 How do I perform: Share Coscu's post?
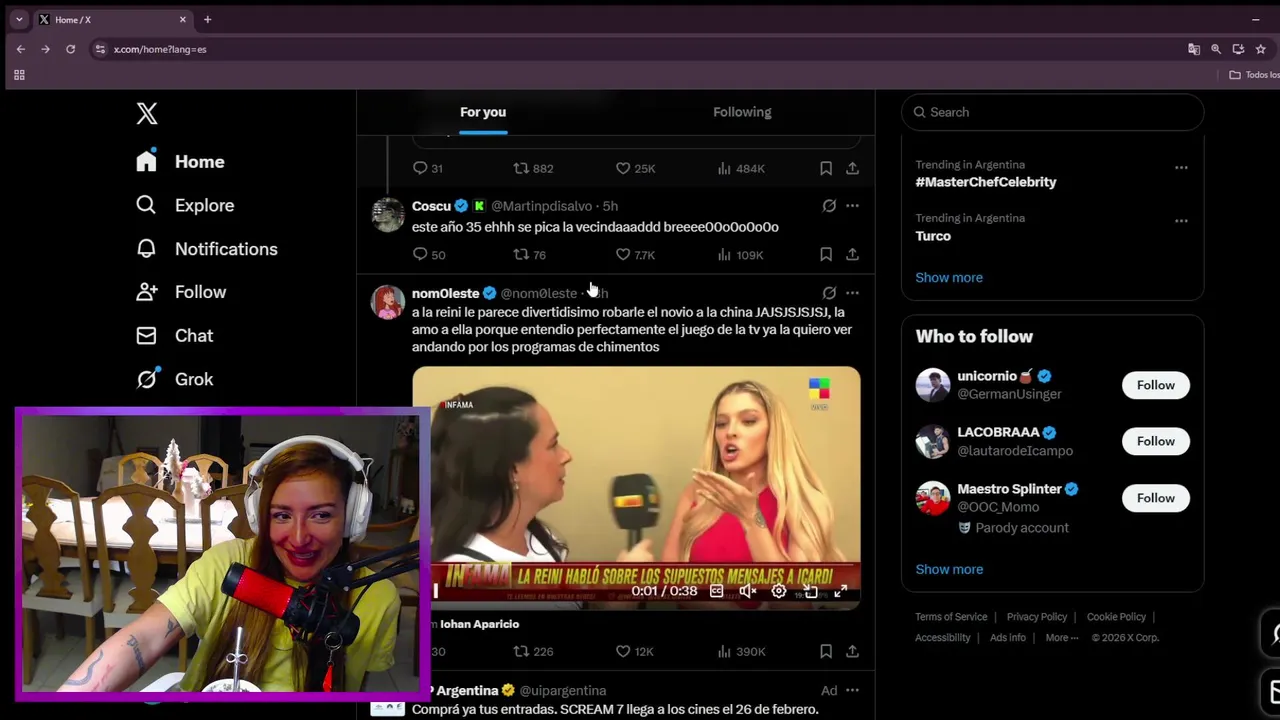click(x=852, y=255)
